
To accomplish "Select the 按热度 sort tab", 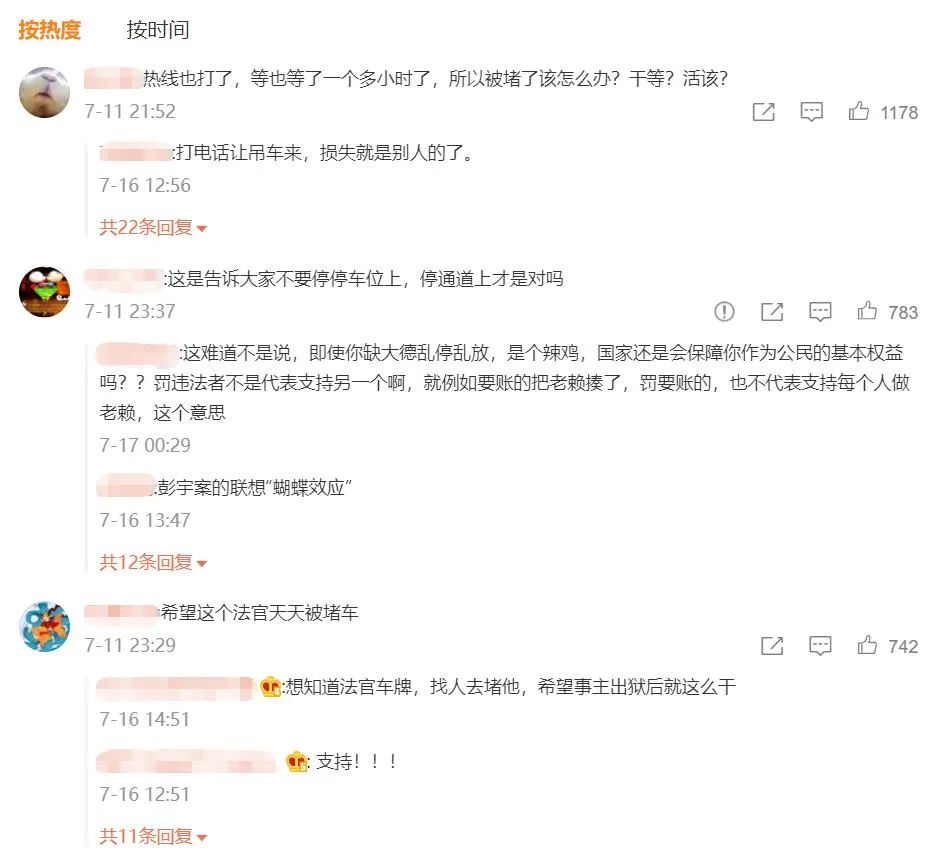I will pyautogui.click(x=50, y=29).
